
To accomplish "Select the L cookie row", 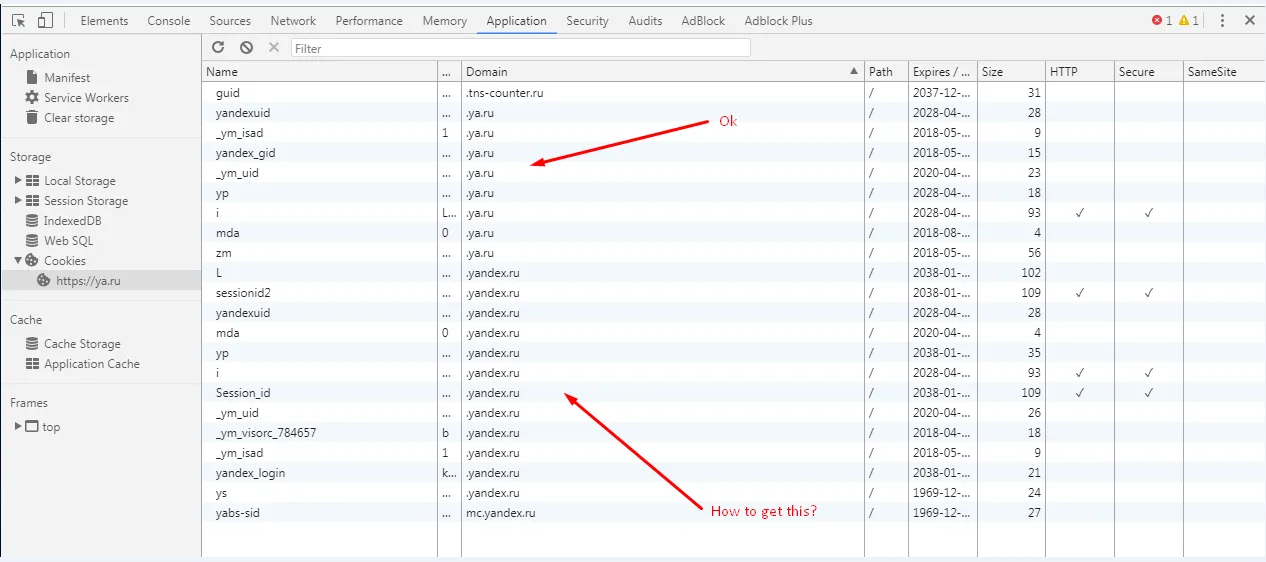I will point(733,272).
